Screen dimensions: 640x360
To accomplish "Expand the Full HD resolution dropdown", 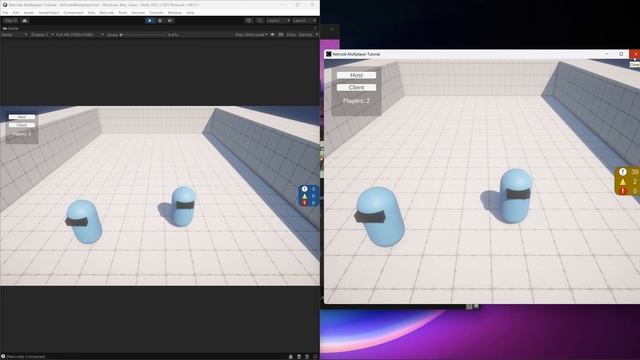I will [80, 35].
